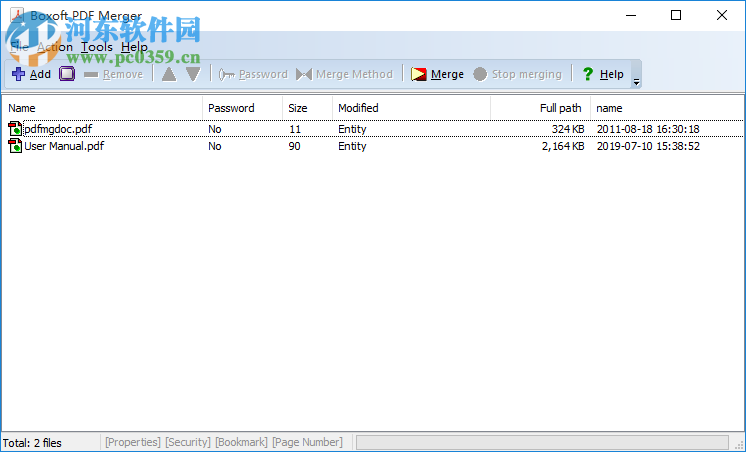This screenshot has width=746, height=452.
Task: Click the Add files plus icon
Action: pyautogui.click(x=19, y=74)
